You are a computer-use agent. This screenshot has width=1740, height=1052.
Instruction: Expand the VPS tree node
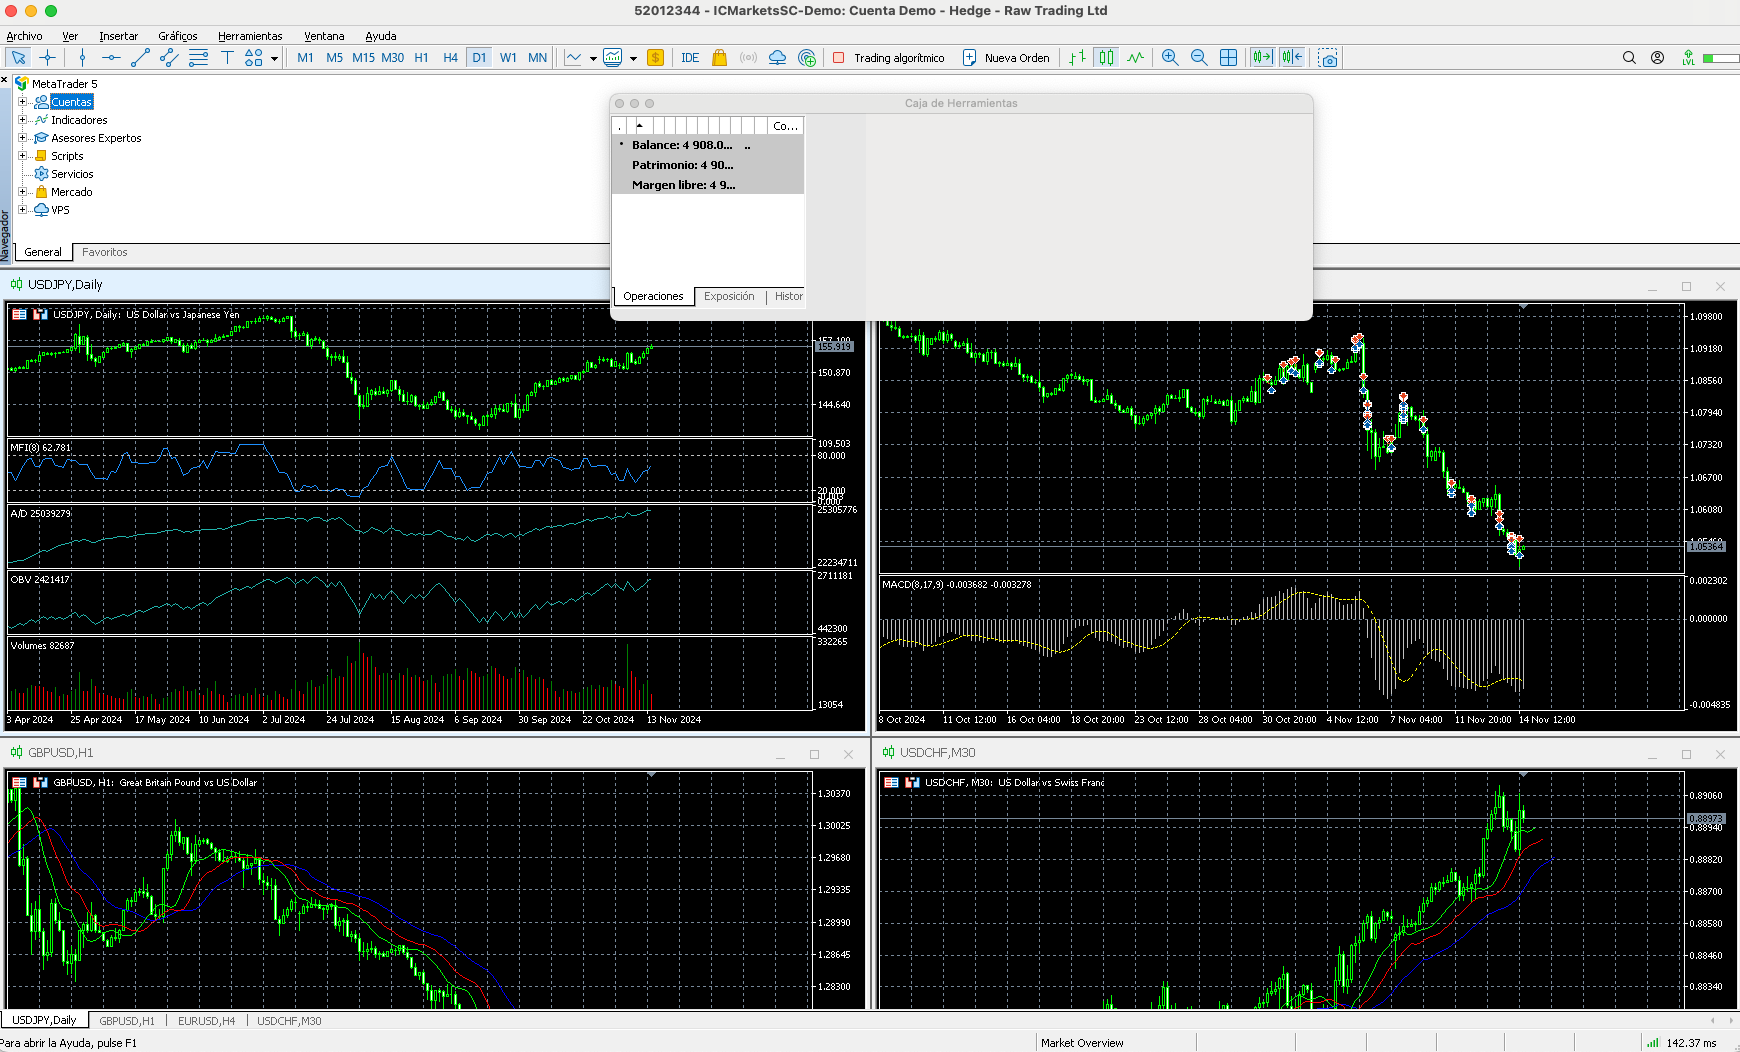click(22, 210)
